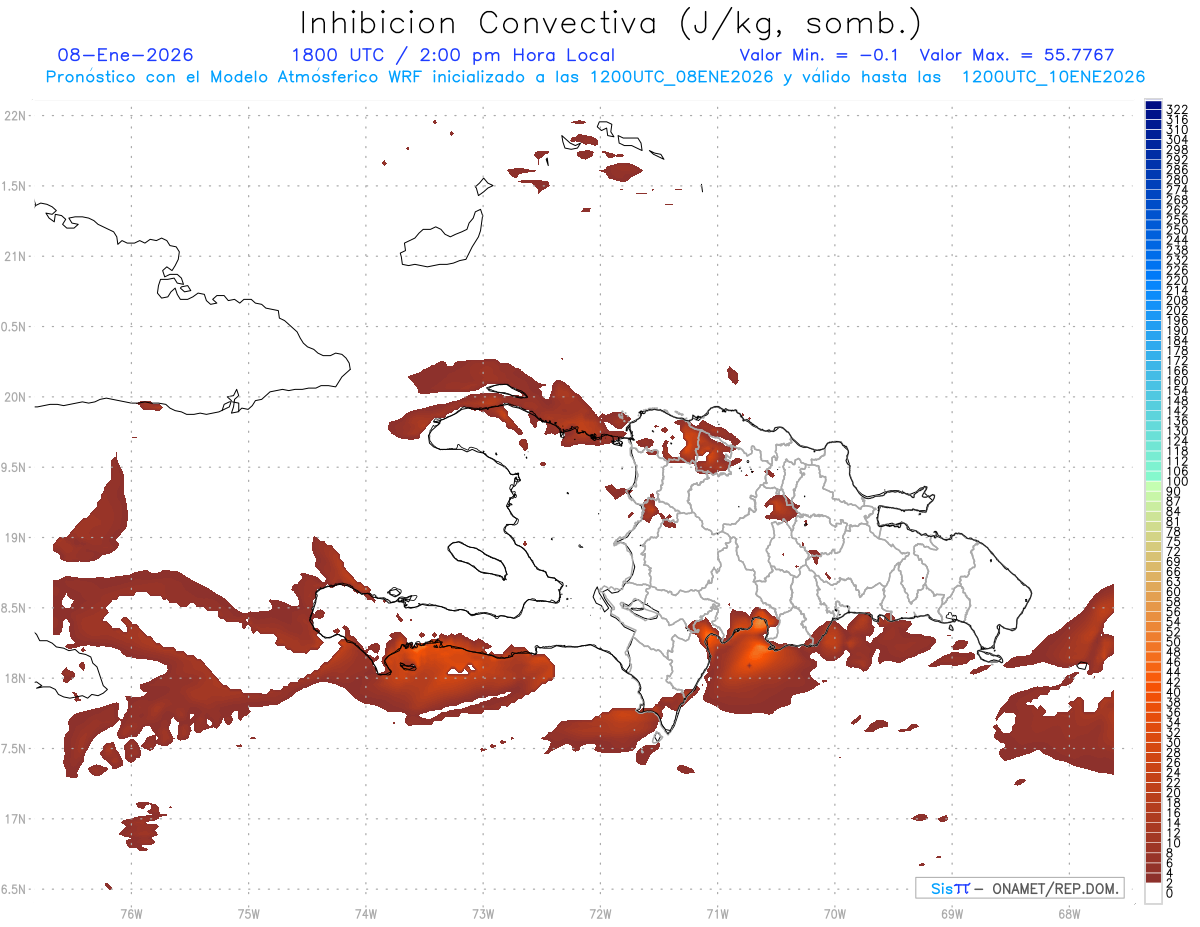Click the '0.5N' latitude label
1200x927 pixels.
click(15, 327)
